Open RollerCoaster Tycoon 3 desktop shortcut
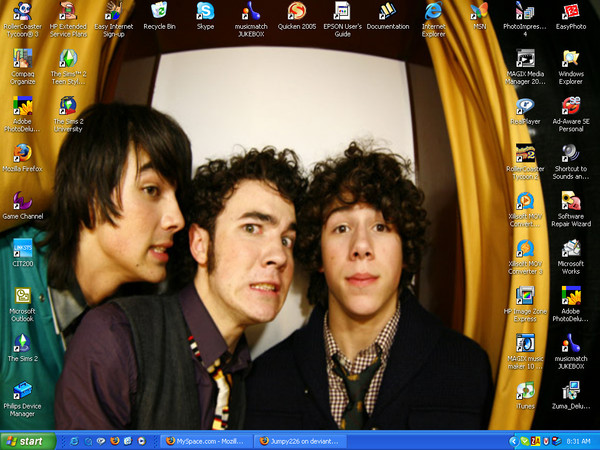This screenshot has height=450, width=600. coord(23,11)
